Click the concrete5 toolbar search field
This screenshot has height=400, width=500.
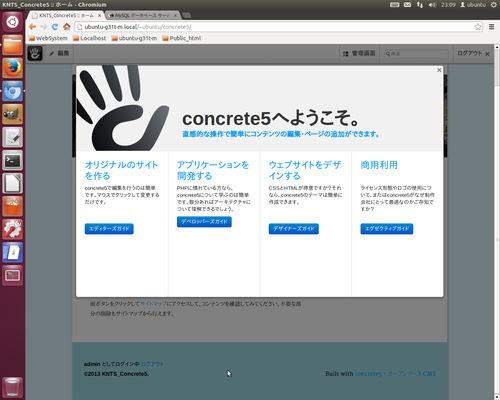(416, 53)
